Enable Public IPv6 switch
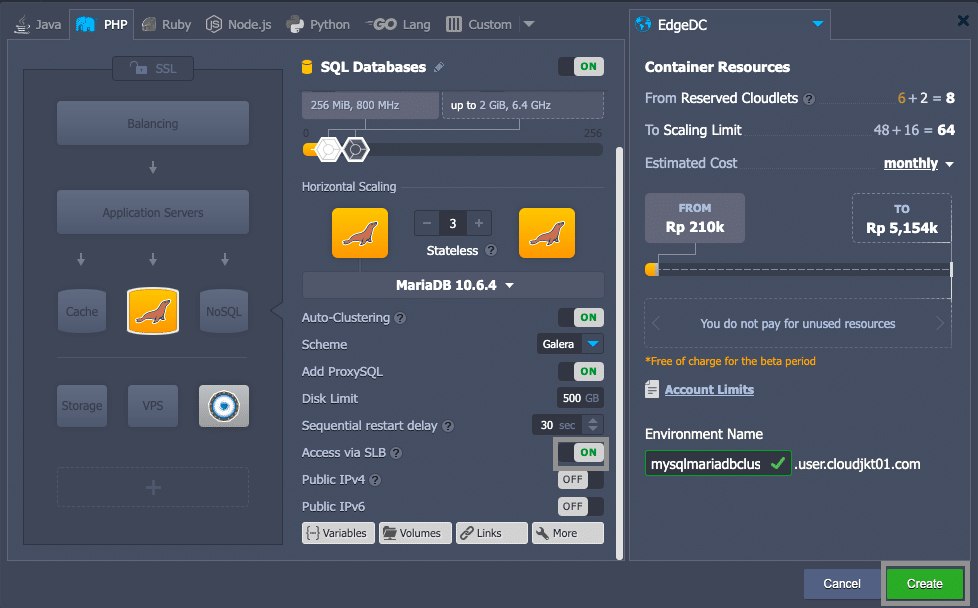 581,506
